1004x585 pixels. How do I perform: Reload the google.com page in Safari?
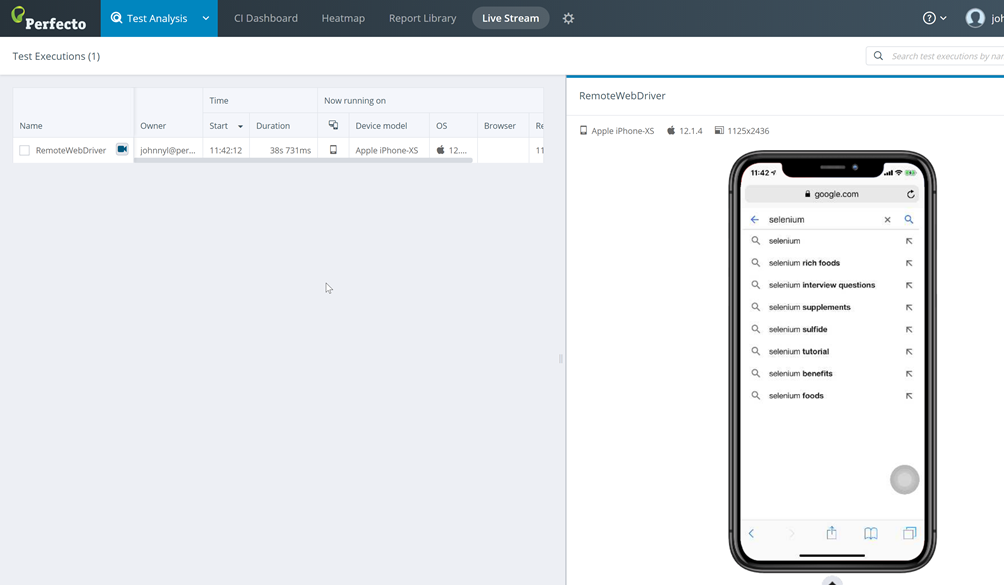(x=910, y=194)
